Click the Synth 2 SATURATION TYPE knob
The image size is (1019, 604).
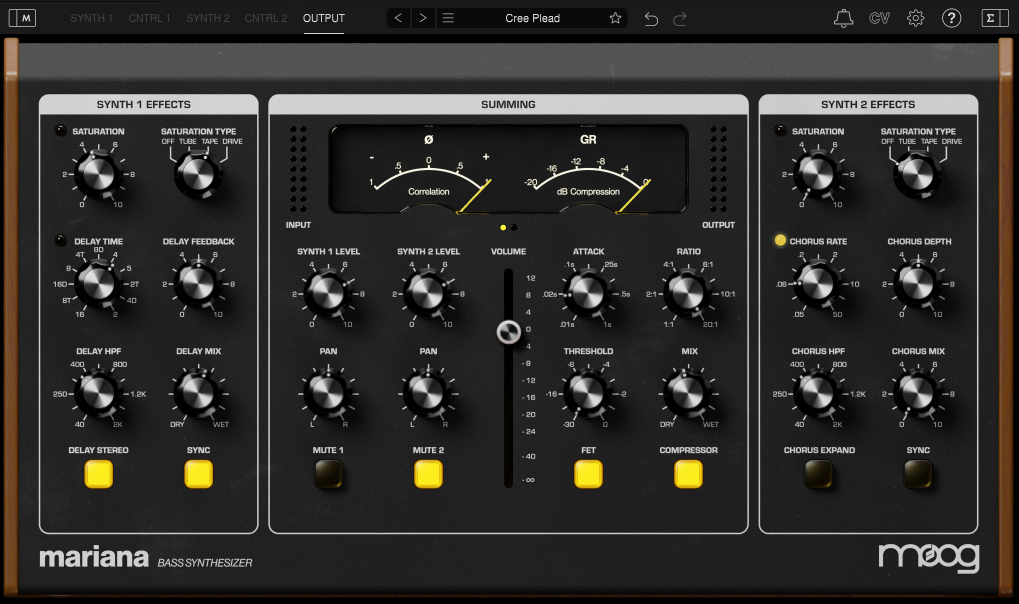[x=918, y=174]
